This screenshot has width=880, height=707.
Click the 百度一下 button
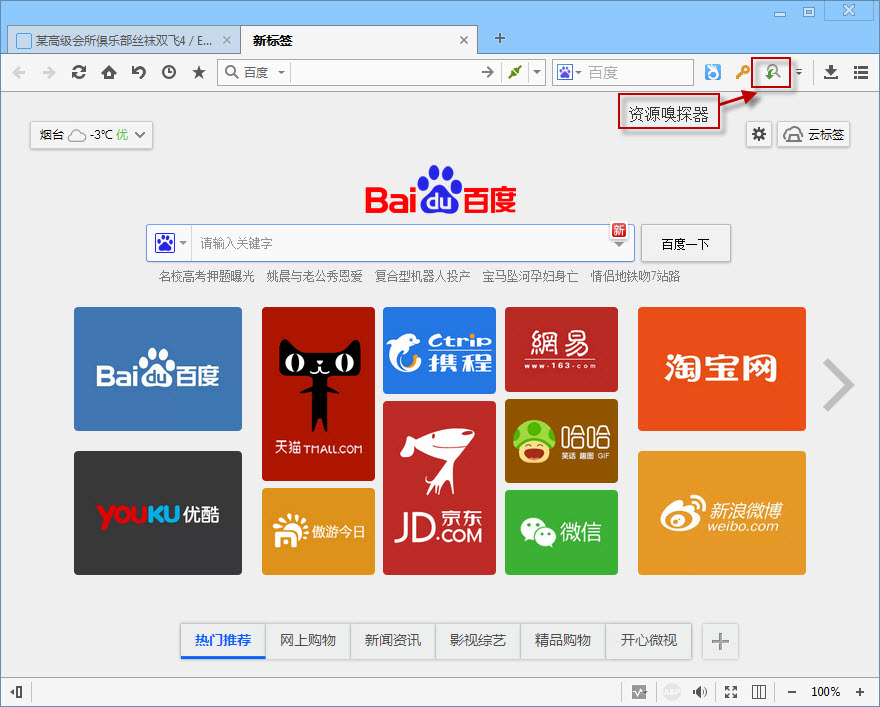(x=686, y=244)
